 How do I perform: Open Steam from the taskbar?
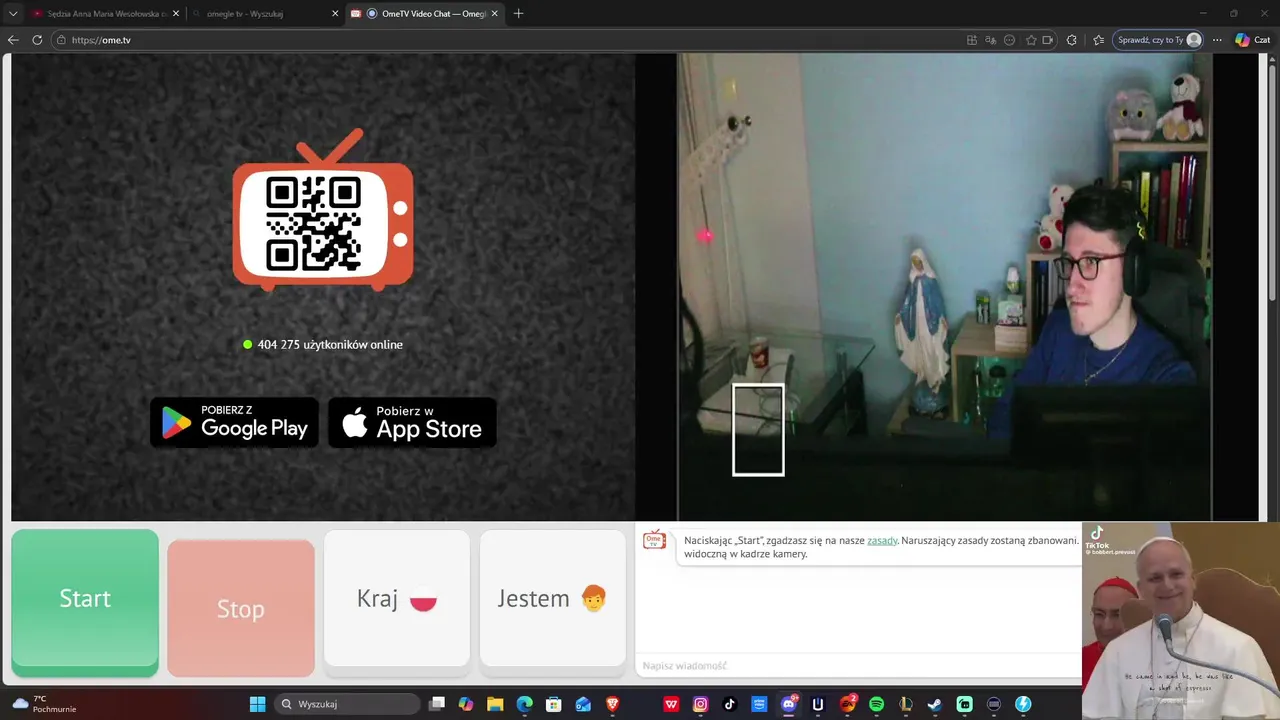(x=935, y=704)
